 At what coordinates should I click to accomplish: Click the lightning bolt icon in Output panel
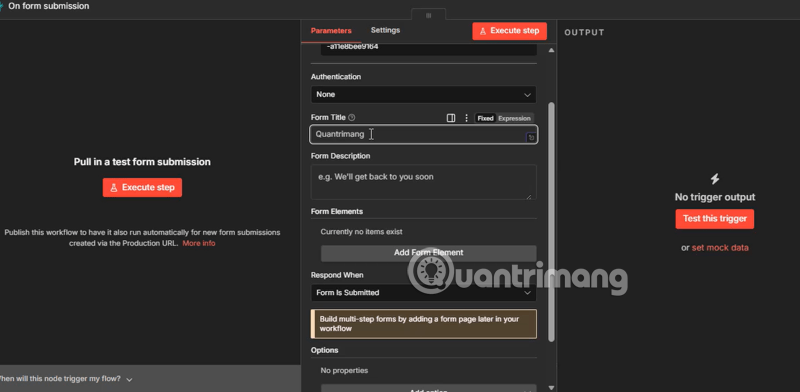point(715,179)
